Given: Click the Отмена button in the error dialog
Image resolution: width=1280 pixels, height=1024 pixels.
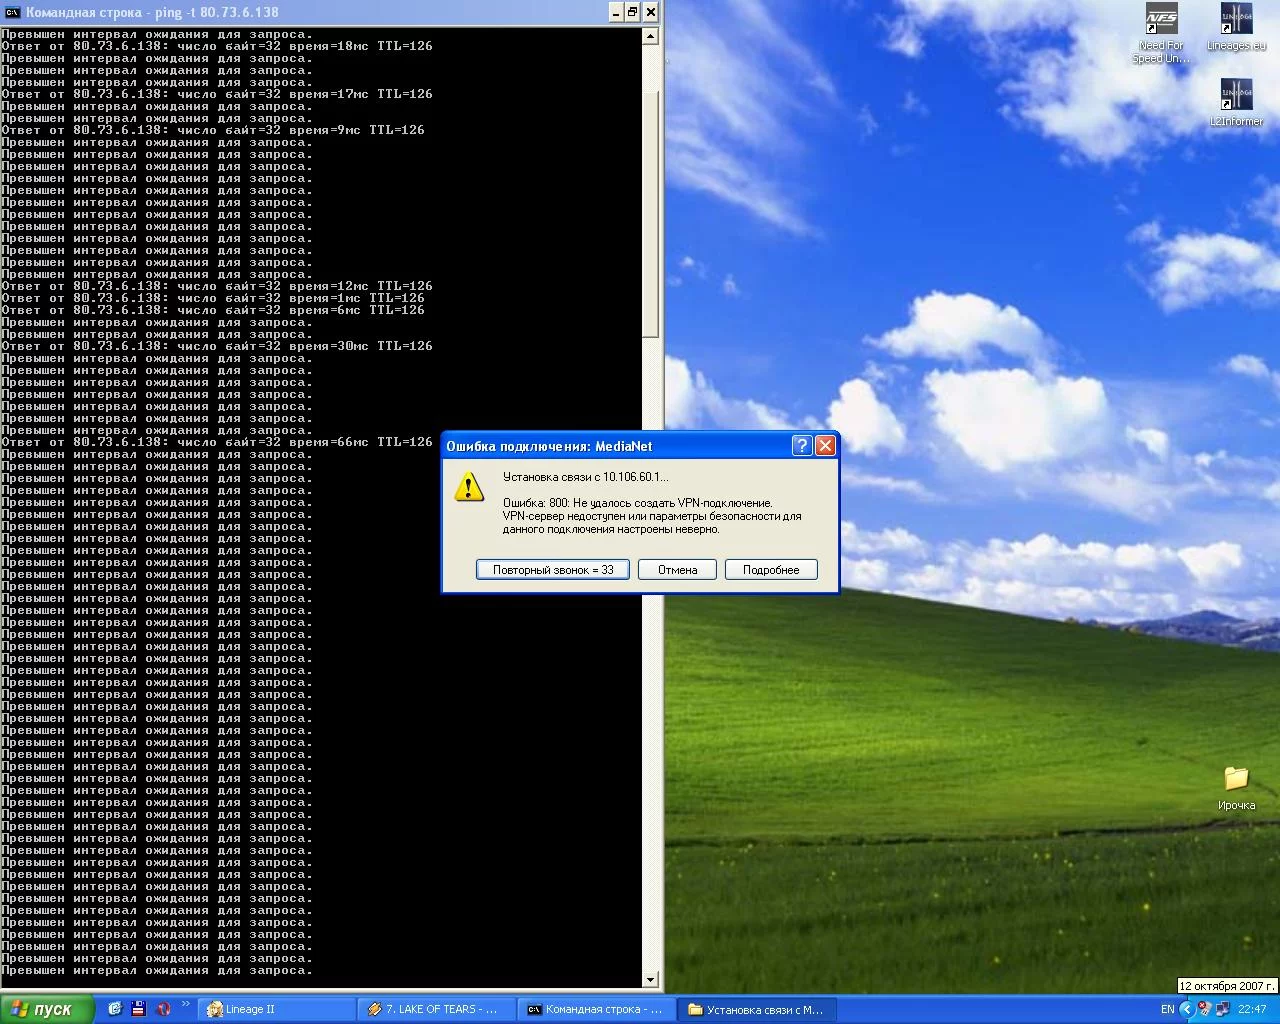Looking at the screenshot, I should [x=677, y=570].
